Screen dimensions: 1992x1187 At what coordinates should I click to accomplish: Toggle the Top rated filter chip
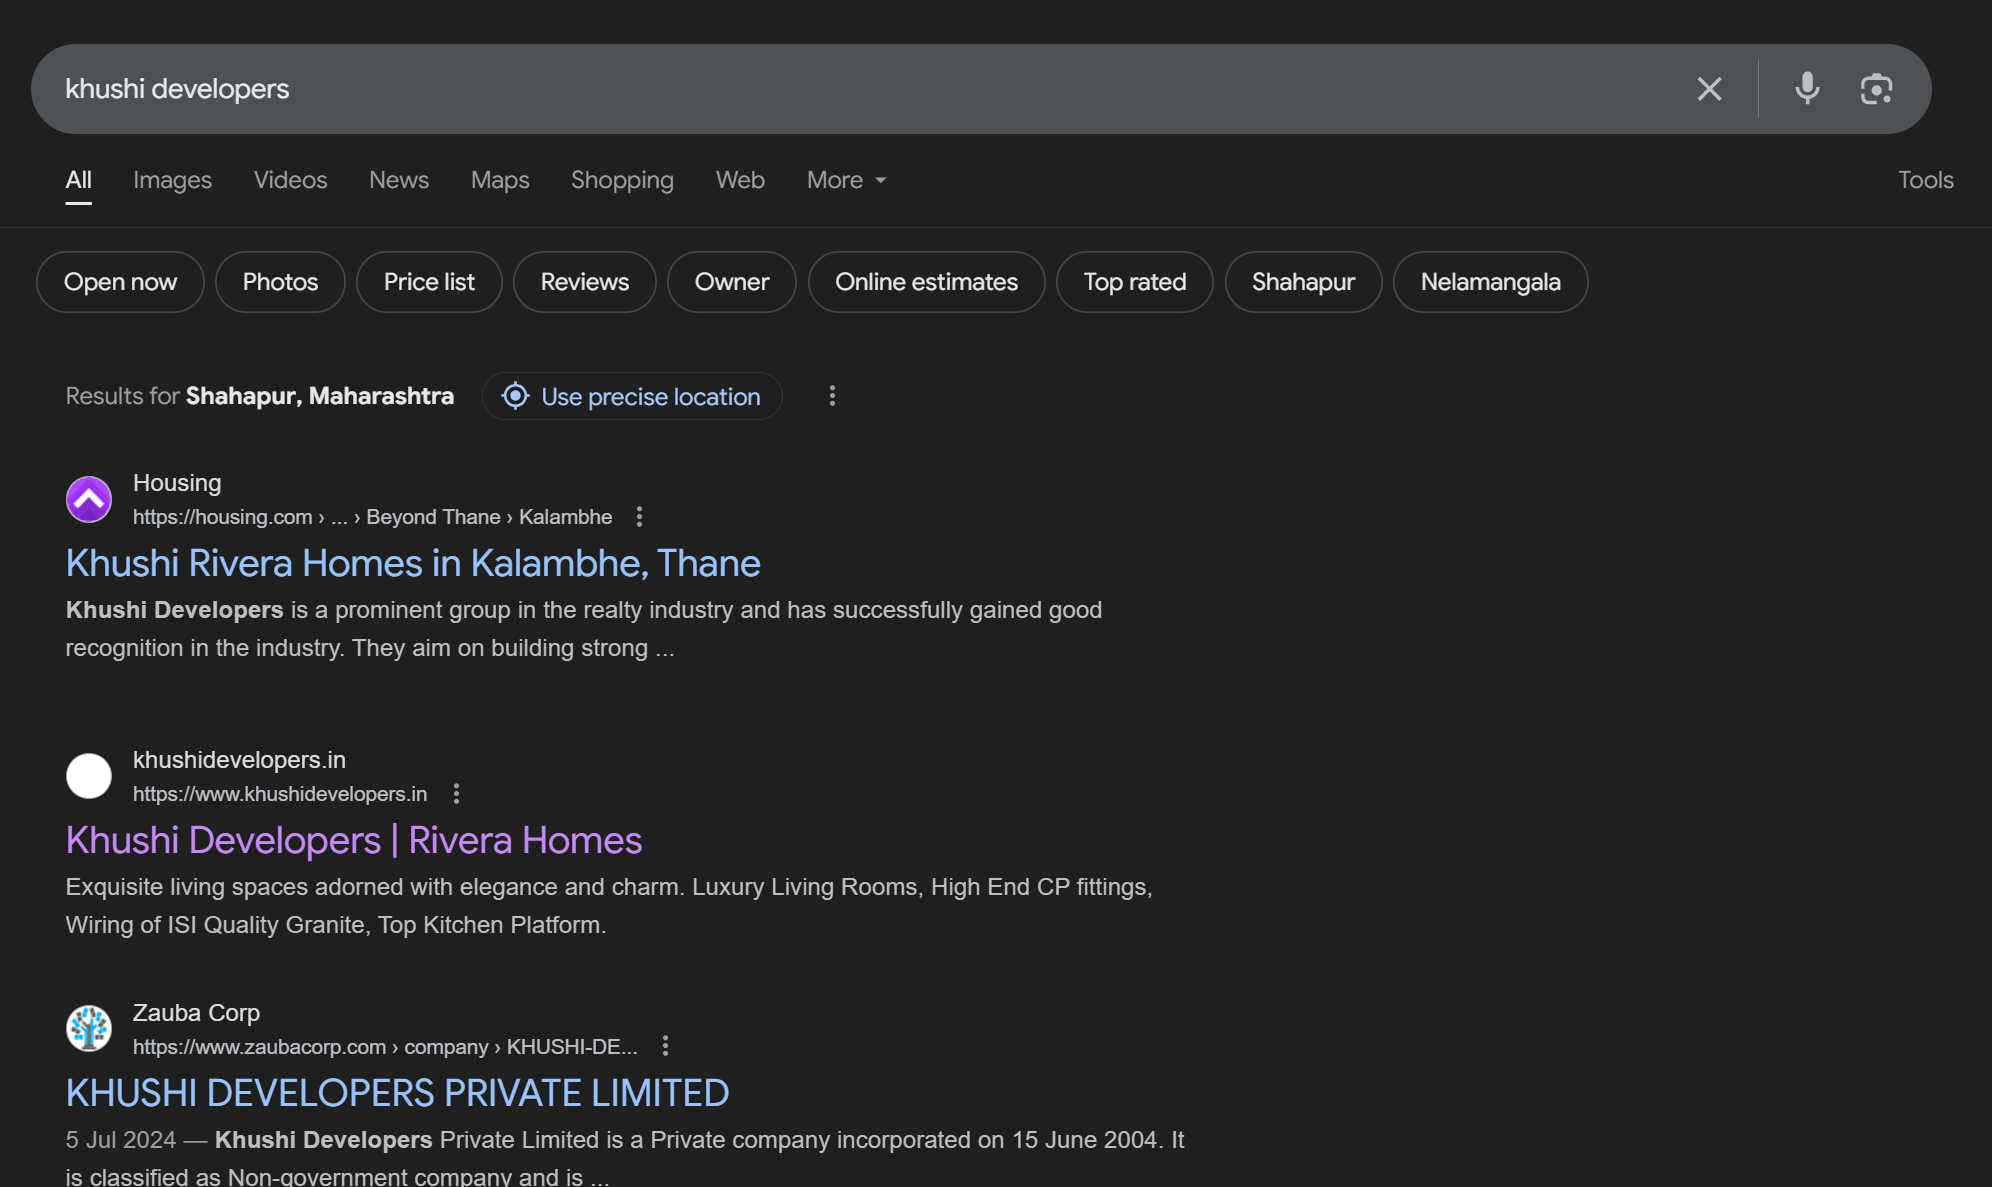tap(1134, 282)
